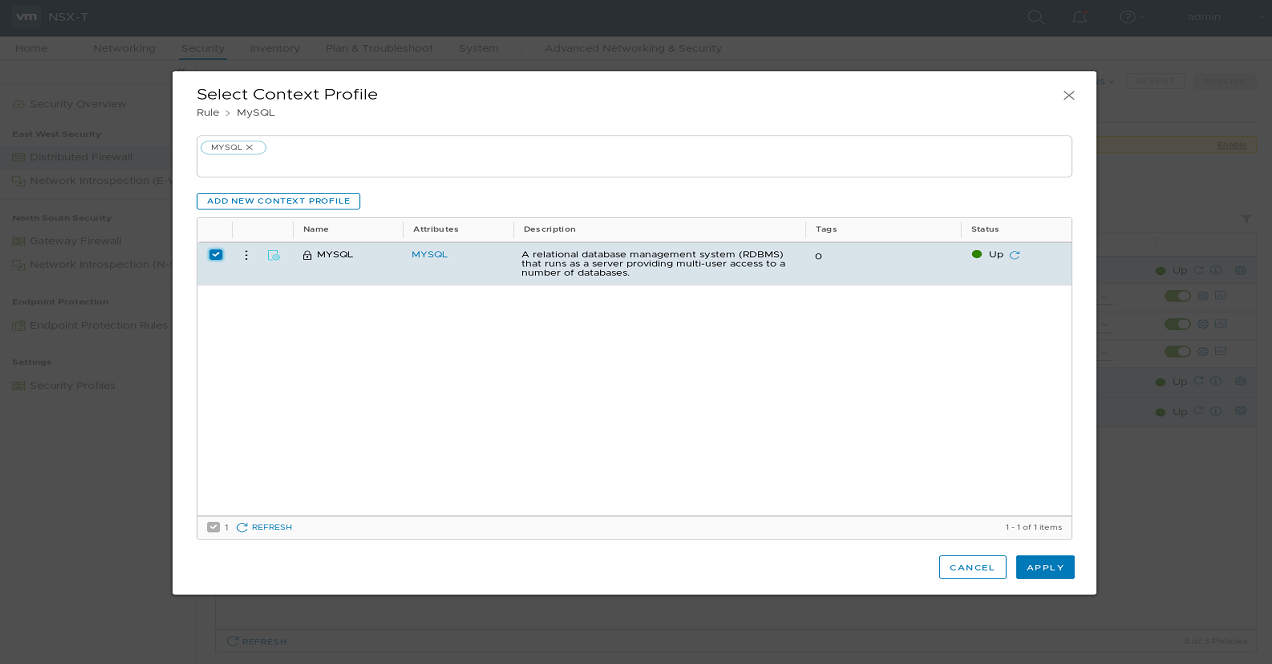Click the '1 - 1 of 1 items' text
Image resolution: width=1272 pixels, height=664 pixels.
click(x=1034, y=527)
